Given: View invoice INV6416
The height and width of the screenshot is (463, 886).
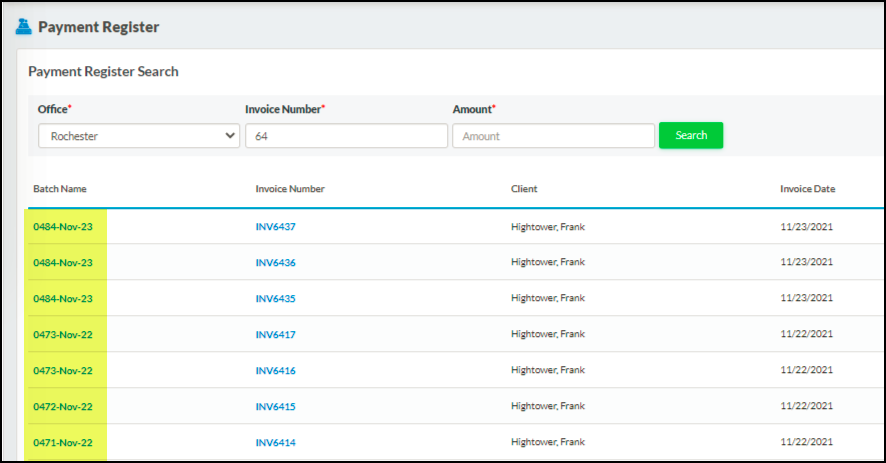Looking at the screenshot, I should coord(276,371).
